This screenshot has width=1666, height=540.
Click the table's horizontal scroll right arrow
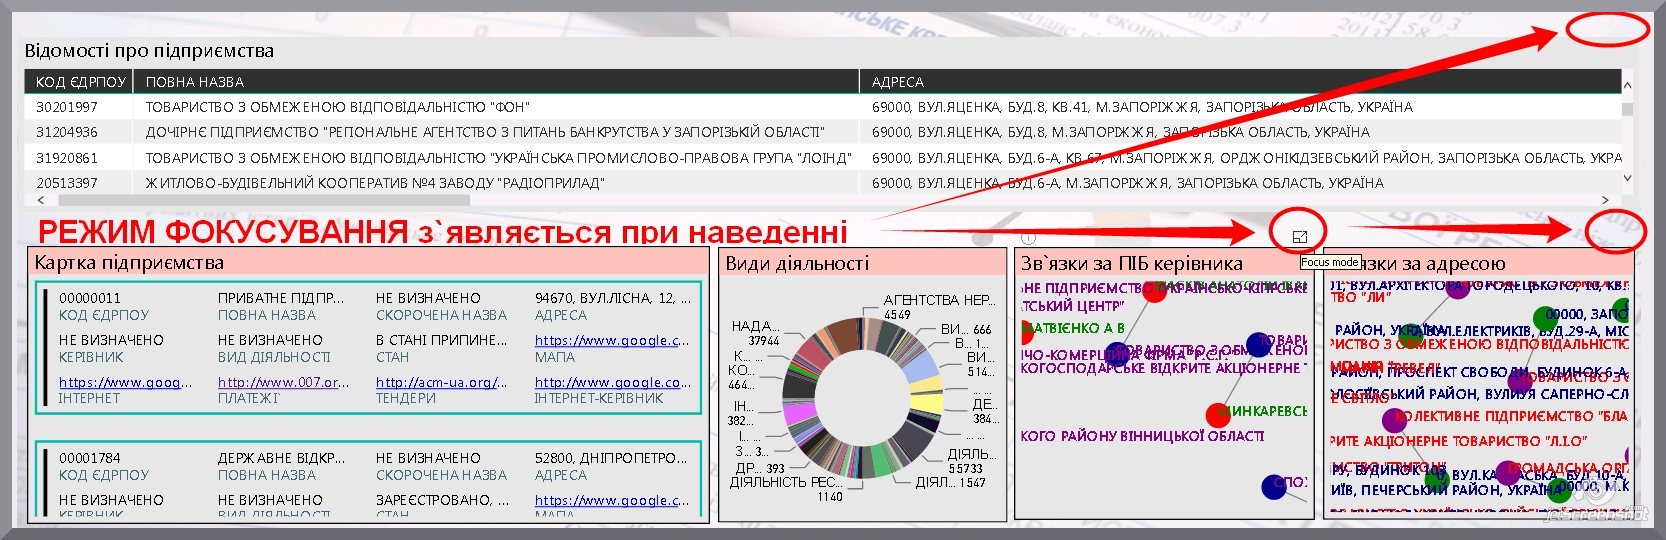[1606, 200]
